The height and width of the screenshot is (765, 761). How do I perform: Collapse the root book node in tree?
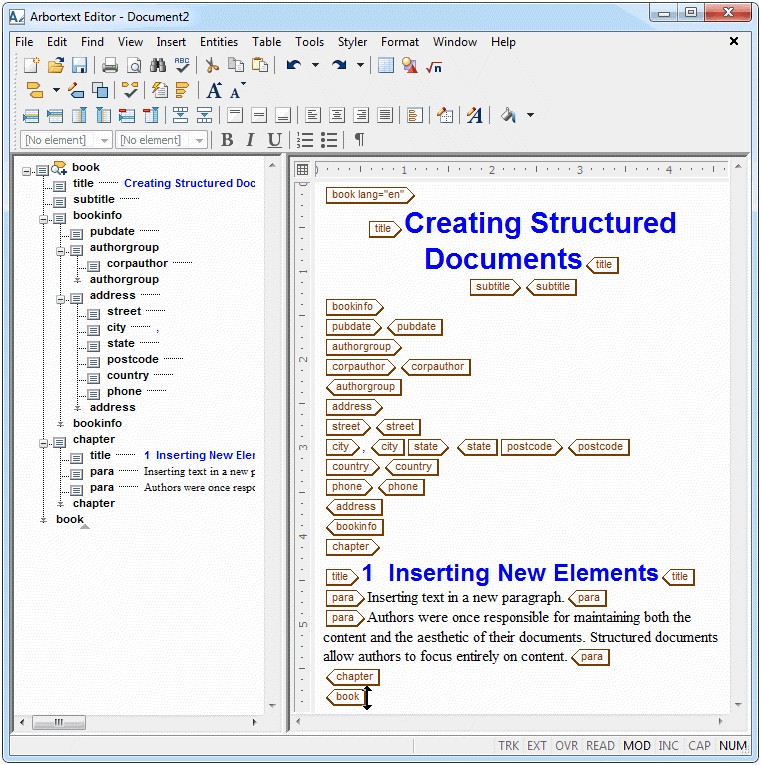[x=26, y=171]
